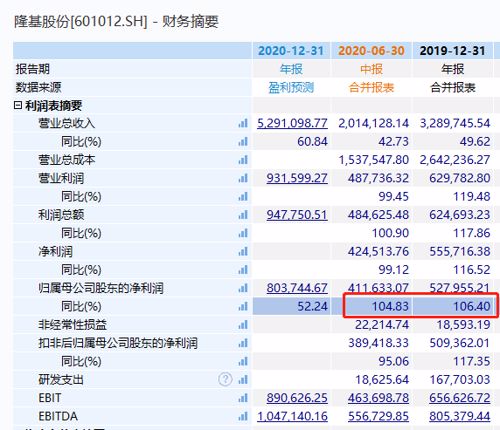Select the 2020-06-30 column header
The height and width of the screenshot is (430, 500).
[x=371, y=51]
